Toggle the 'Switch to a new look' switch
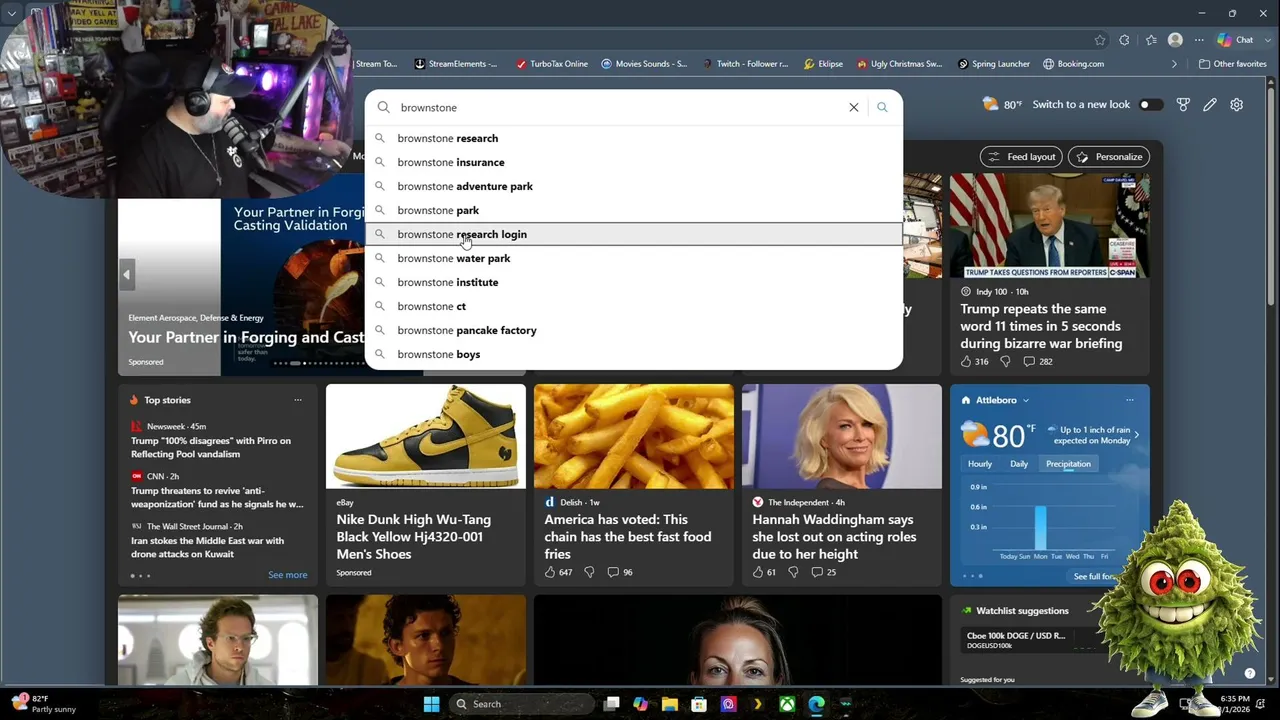This screenshot has width=1280, height=720. pos(1151,104)
